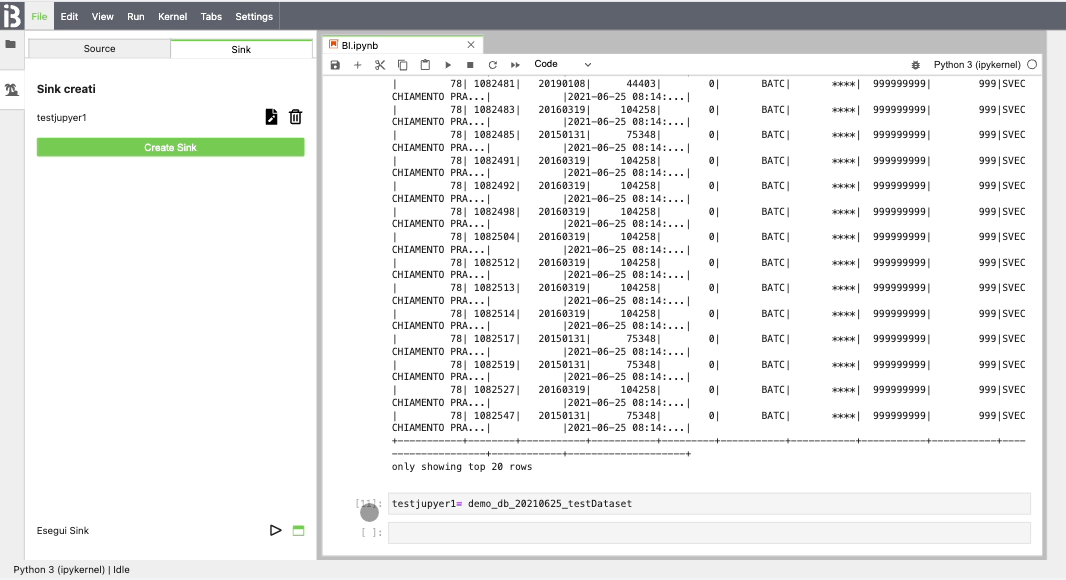
Task: Edit the testjupyer1 sink
Action: tap(270, 116)
